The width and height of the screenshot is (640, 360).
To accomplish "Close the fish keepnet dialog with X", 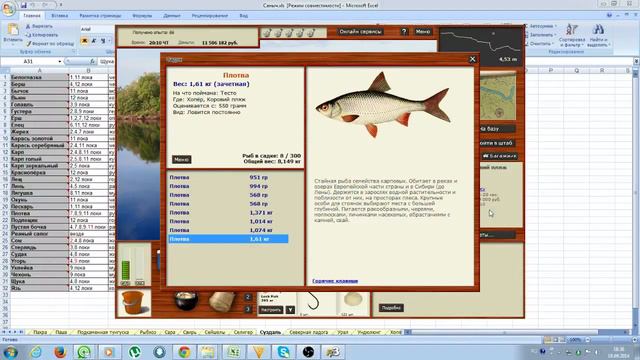I will [x=472, y=59].
